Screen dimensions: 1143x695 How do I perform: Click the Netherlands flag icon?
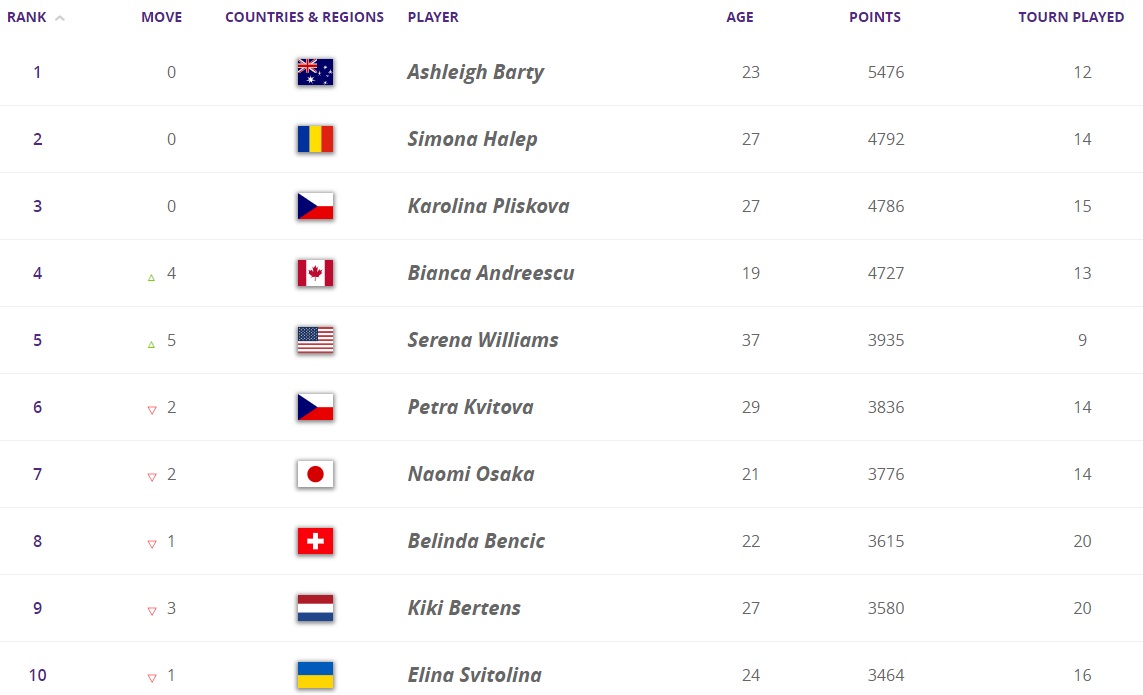tap(315, 608)
